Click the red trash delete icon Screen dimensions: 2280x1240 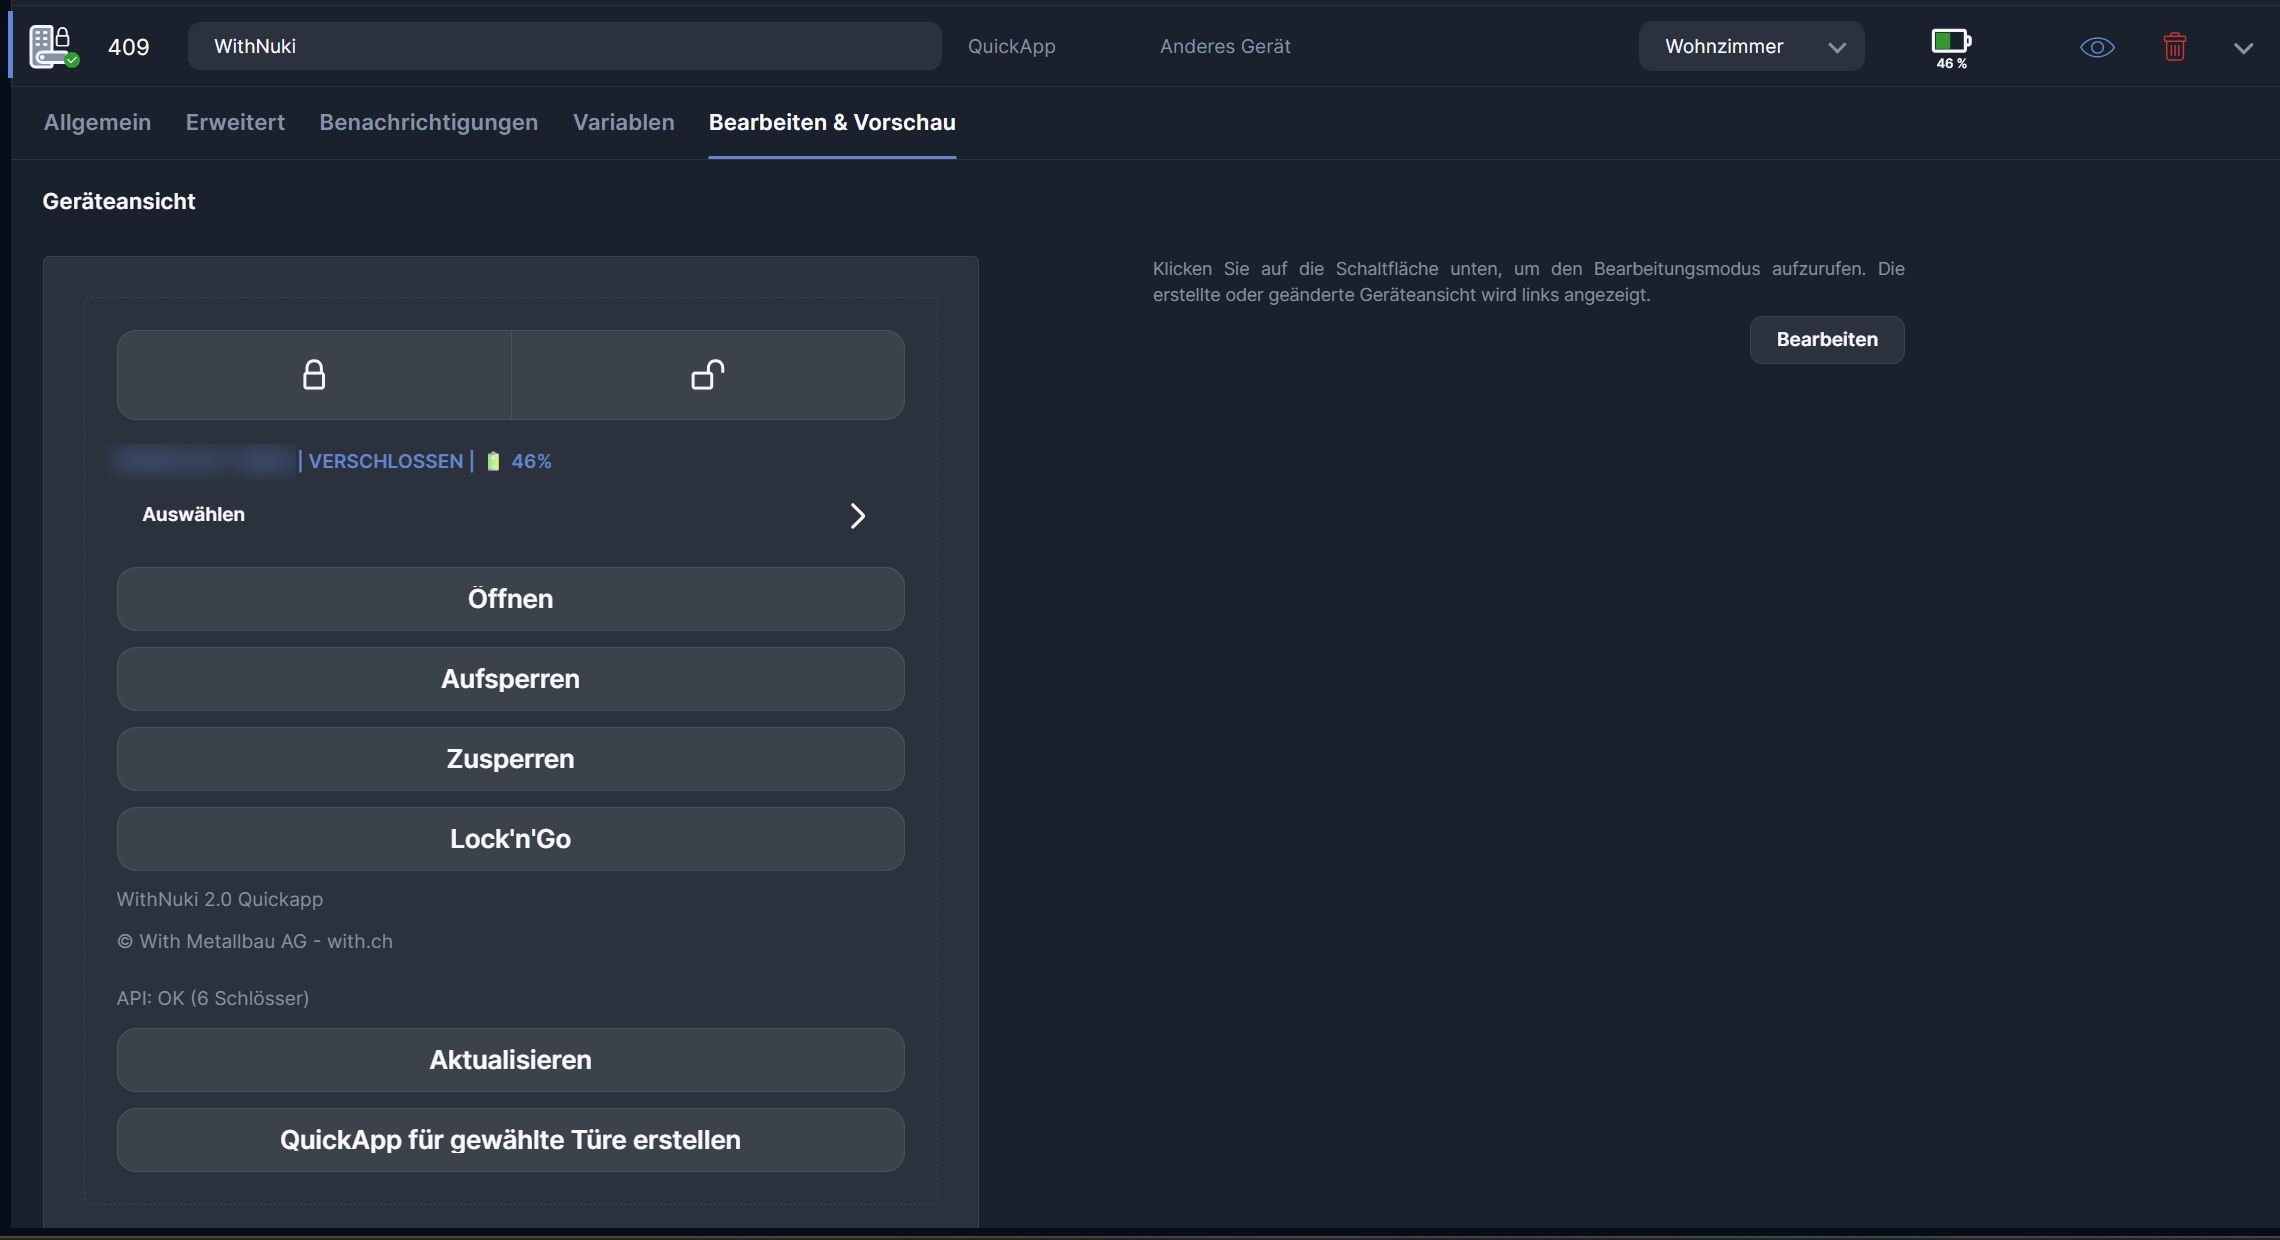[x=2174, y=47]
